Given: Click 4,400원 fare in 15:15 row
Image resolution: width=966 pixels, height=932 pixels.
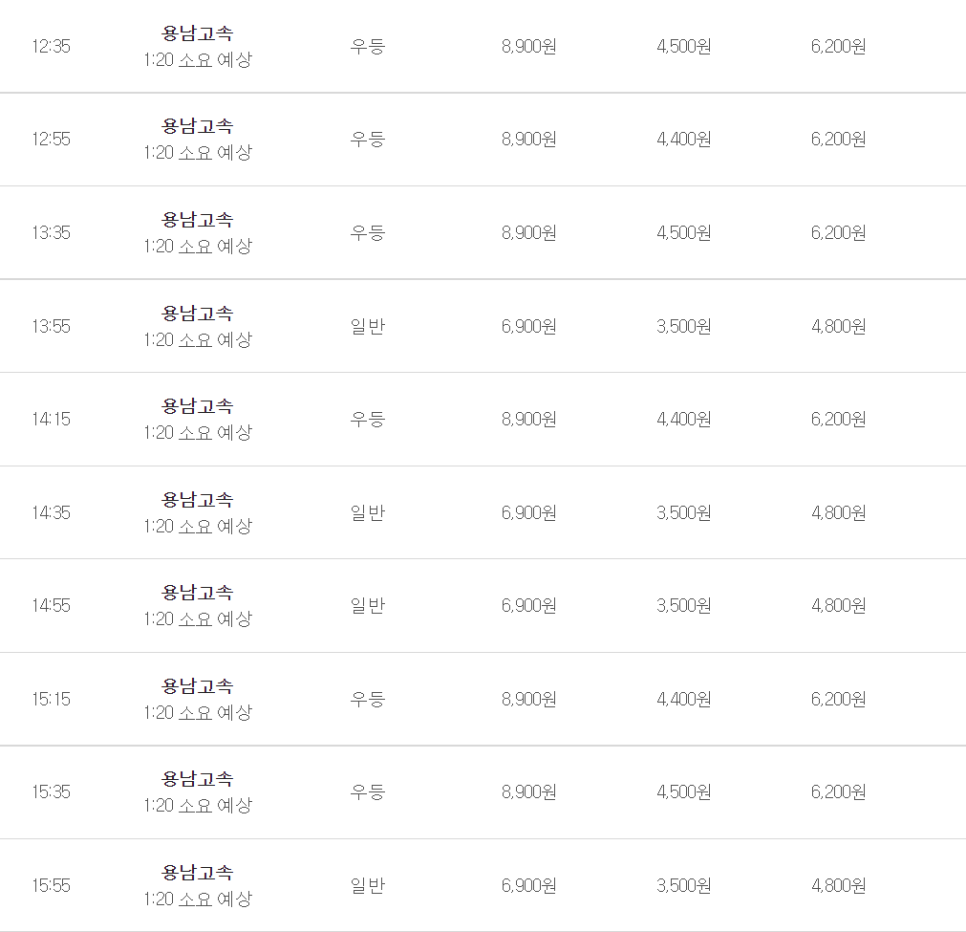Looking at the screenshot, I should pos(684,699).
